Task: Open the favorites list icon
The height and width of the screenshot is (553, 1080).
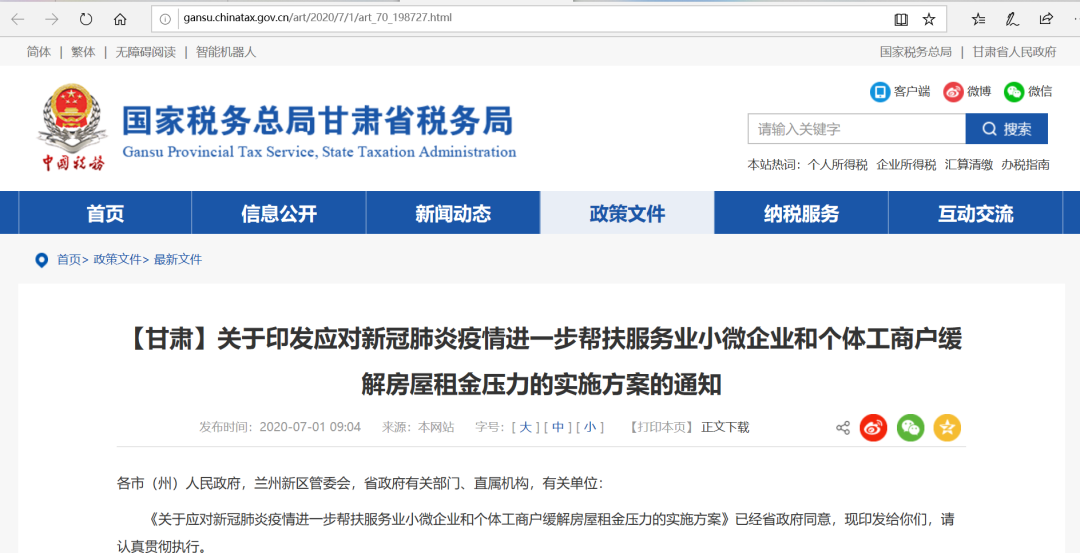Action: click(978, 19)
